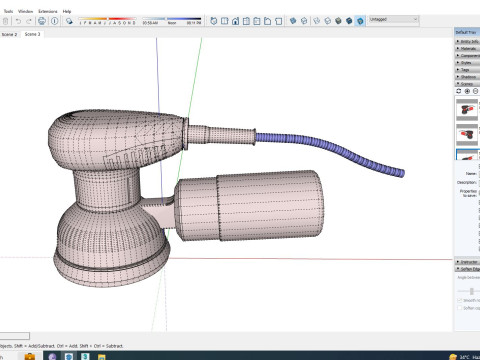Screen dimensions: 480x360
Task: Select the Top view icon
Action: pyautogui.click(x=225, y=21)
